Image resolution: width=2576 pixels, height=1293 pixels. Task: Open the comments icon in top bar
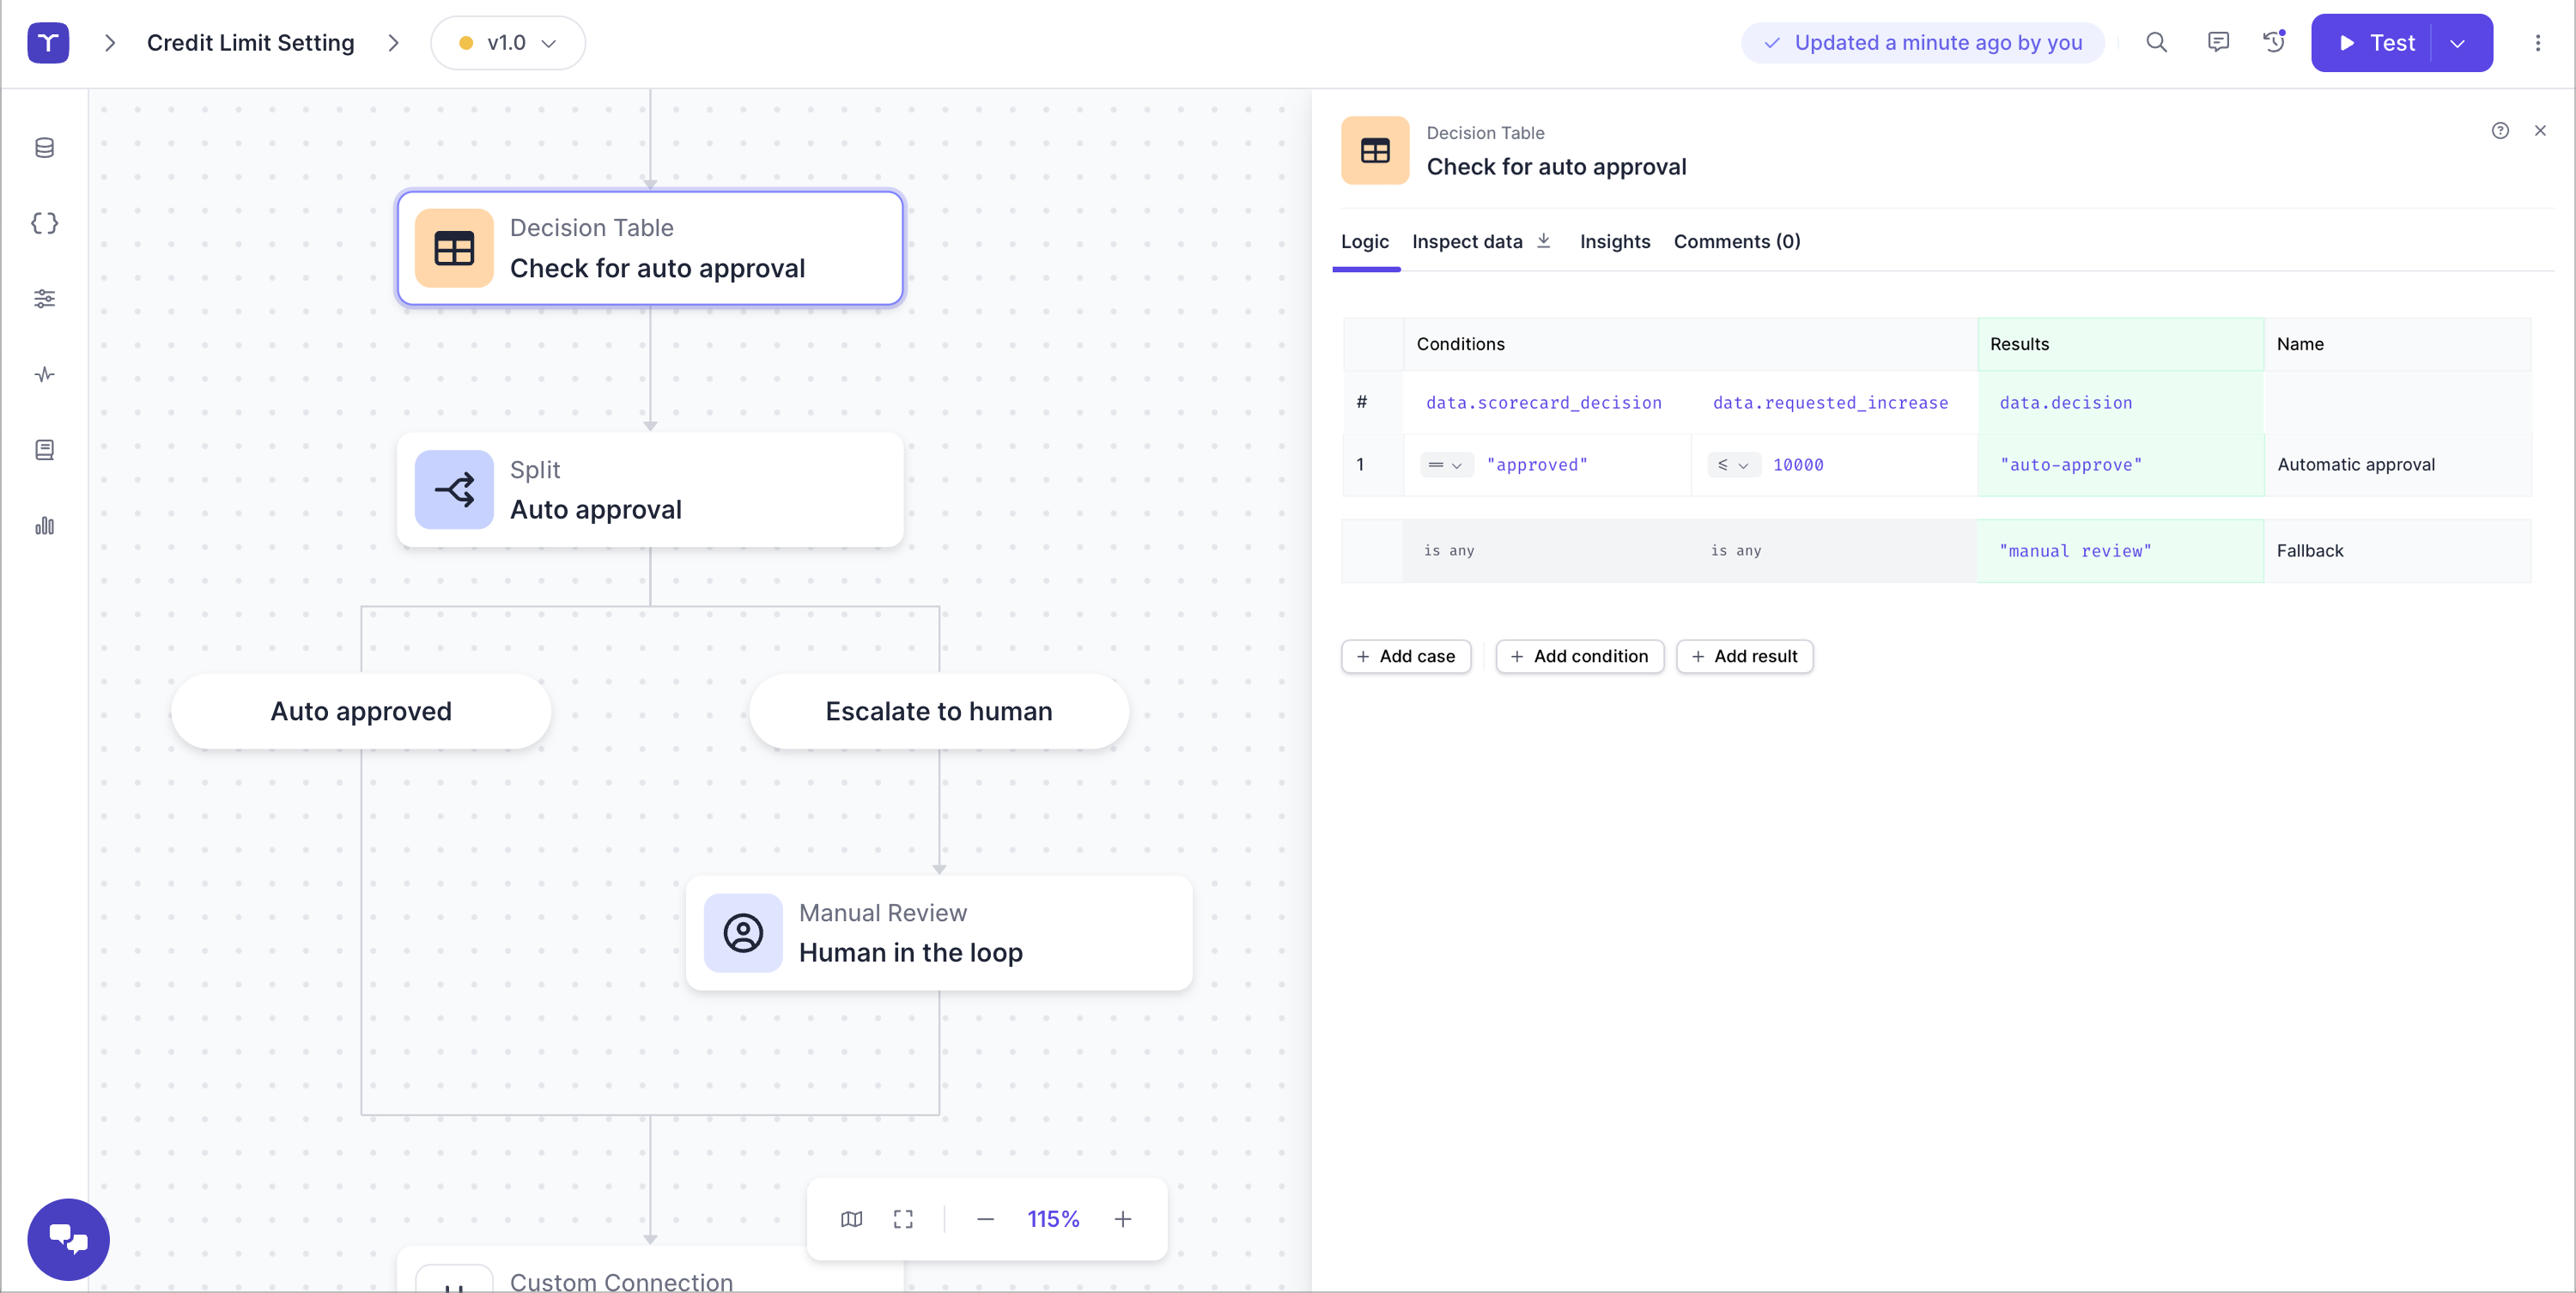pyautogui.click(x=2217, y=42)
